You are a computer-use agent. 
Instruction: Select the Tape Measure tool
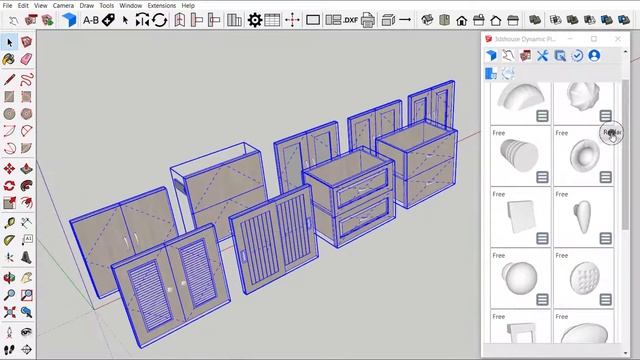pos(9,223)
